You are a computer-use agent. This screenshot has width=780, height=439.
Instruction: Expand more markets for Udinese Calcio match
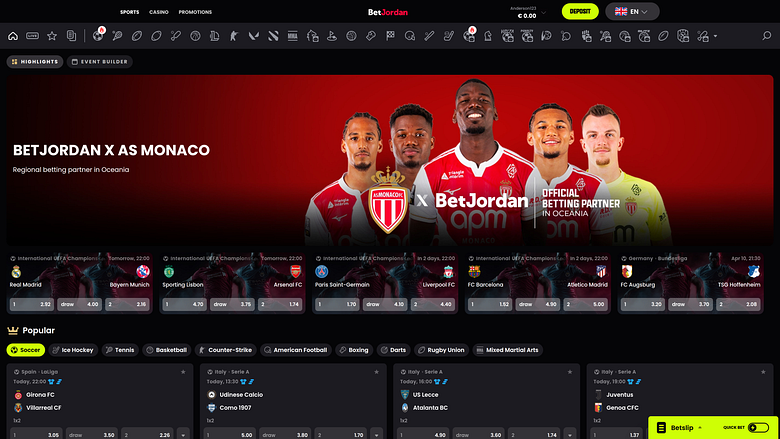point(377,435)
